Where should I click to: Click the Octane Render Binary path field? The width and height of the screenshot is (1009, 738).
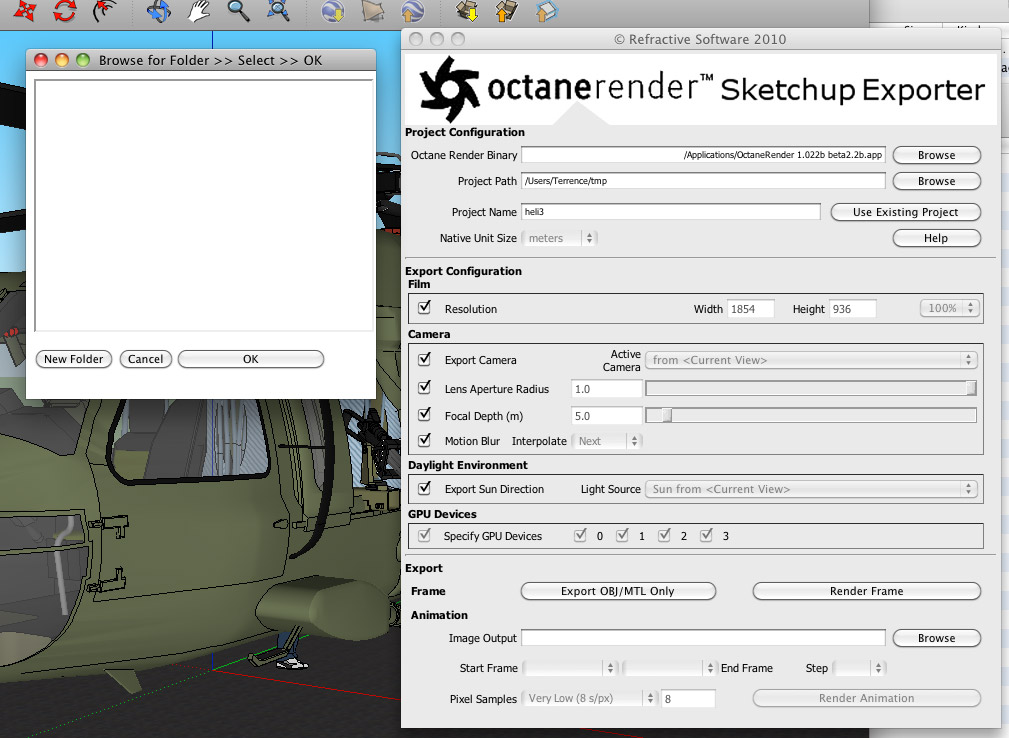[703, 155]
